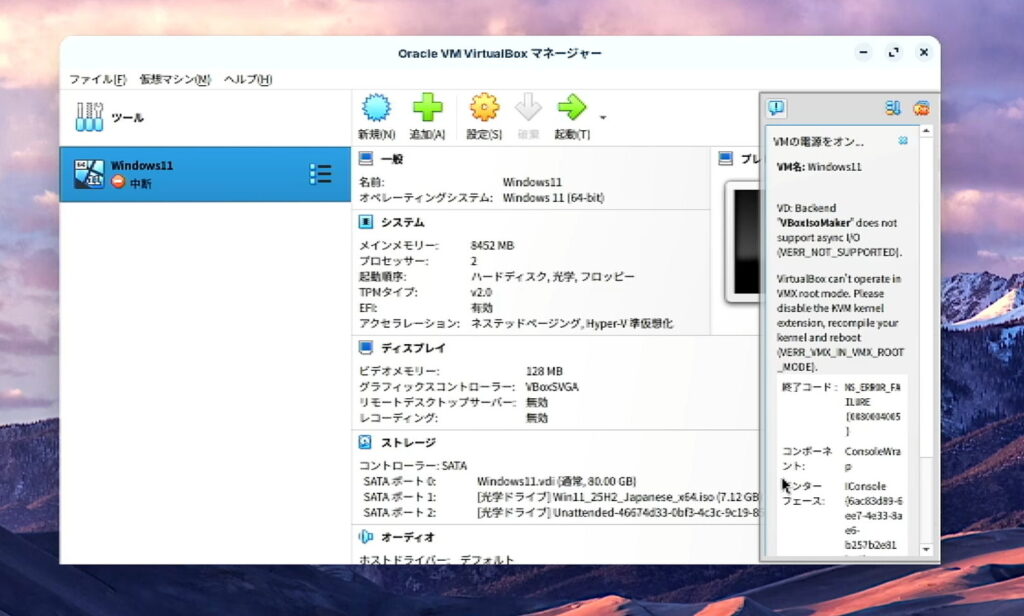
Task: Click the 一般 (General) section header
Action: tap(392, 159)
